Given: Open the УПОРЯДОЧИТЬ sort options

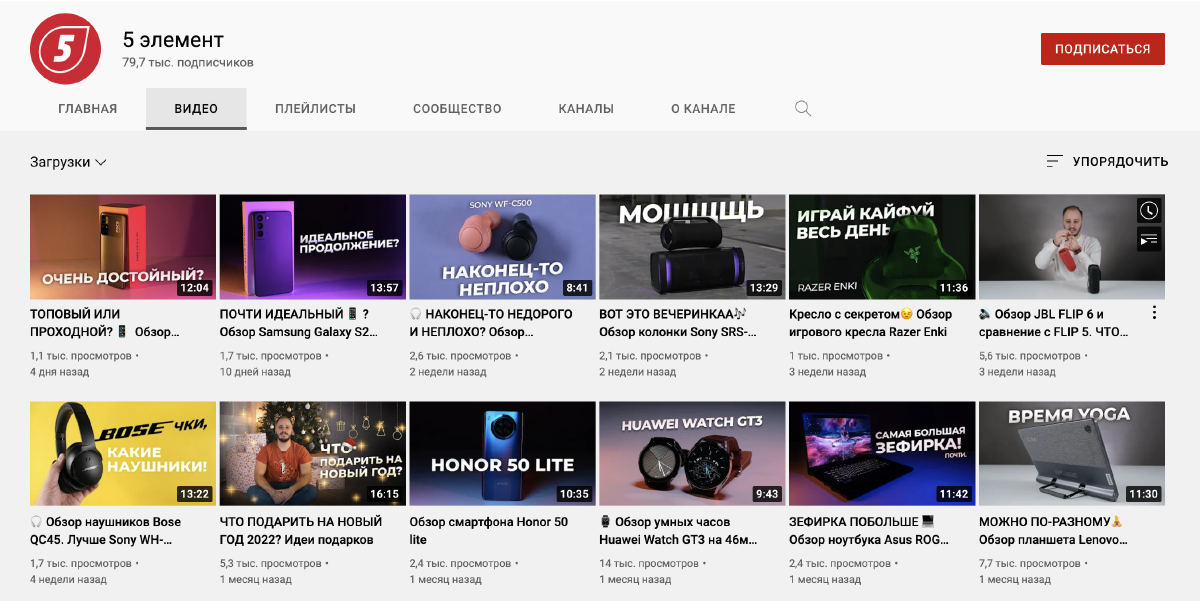Looking at the screenshot, I should (x=1107, y=161).
